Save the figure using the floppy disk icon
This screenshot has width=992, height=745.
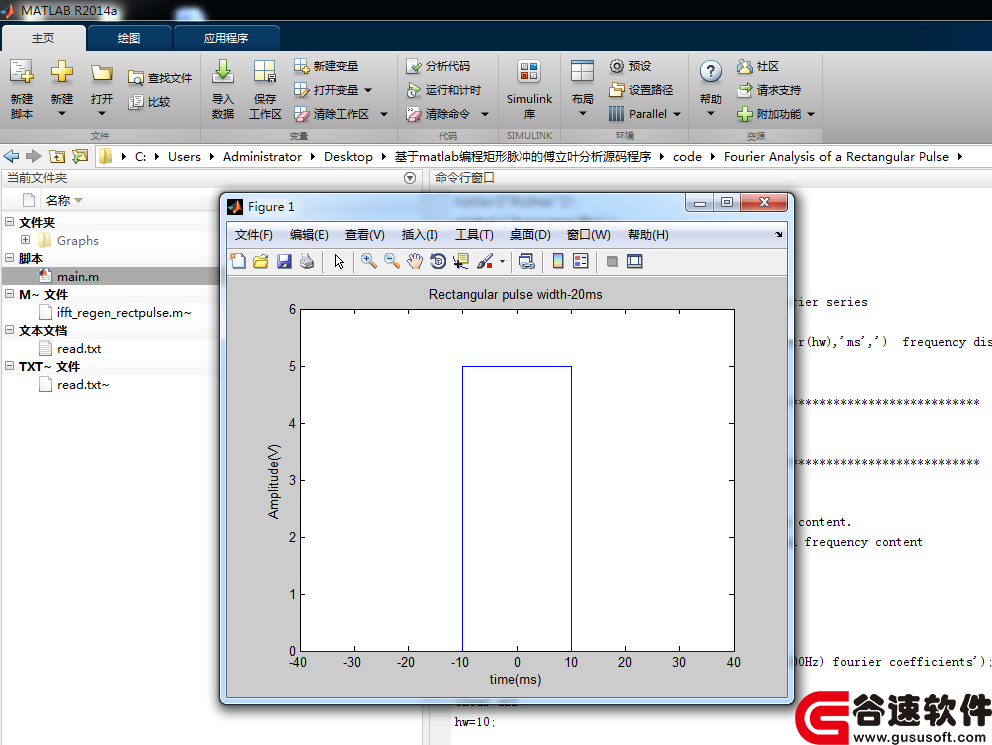tap(284, 261)
